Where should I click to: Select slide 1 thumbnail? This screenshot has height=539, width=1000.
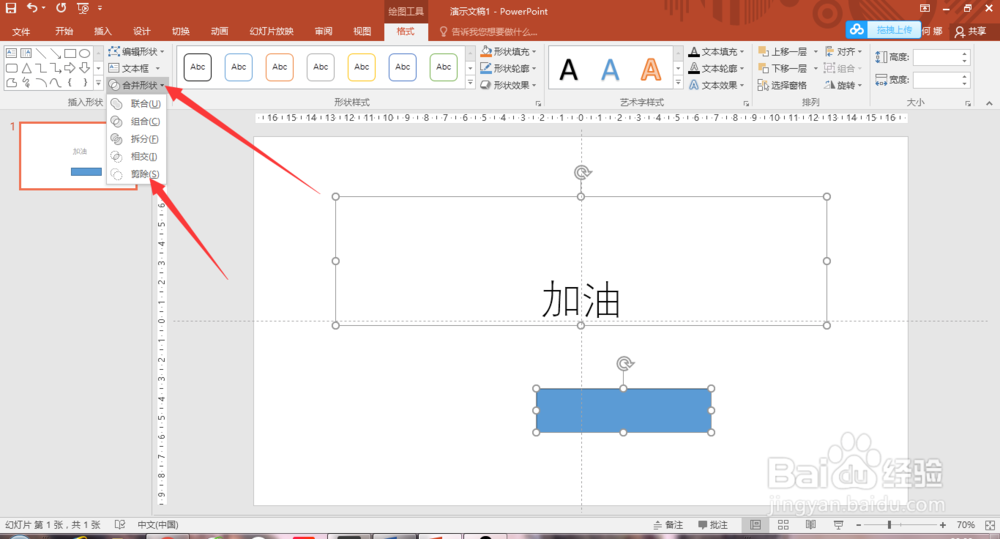[x=79, y=156]
